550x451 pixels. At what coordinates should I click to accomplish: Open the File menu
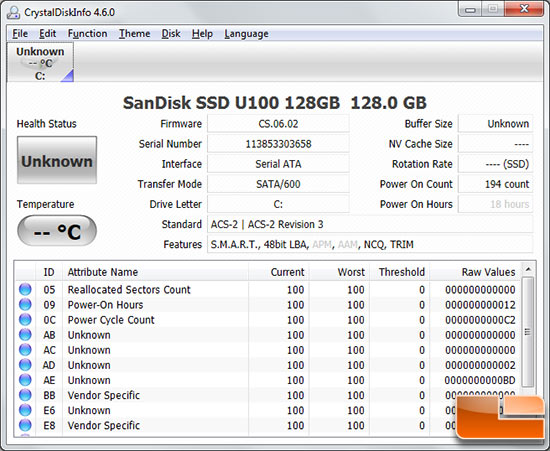tap(20, 34)
